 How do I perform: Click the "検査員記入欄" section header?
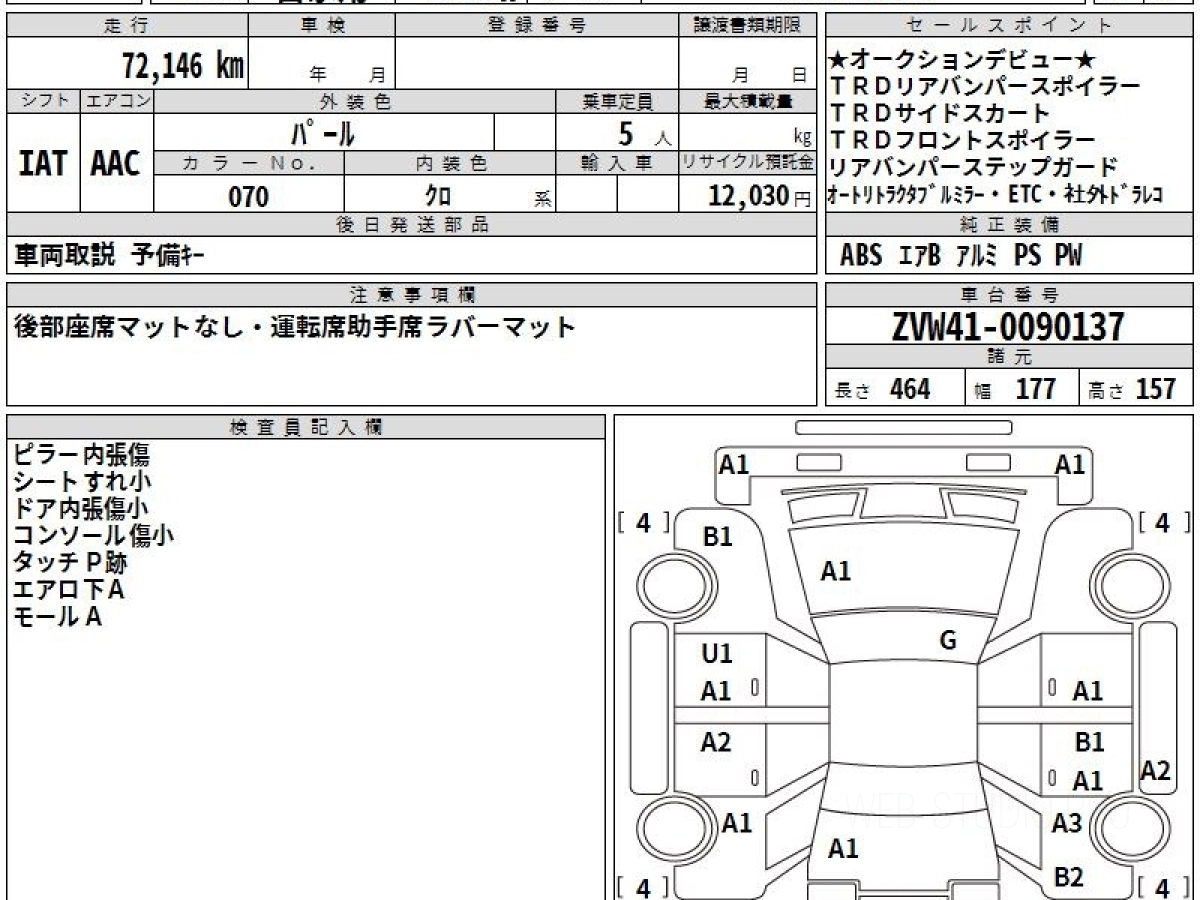(306, 426)
